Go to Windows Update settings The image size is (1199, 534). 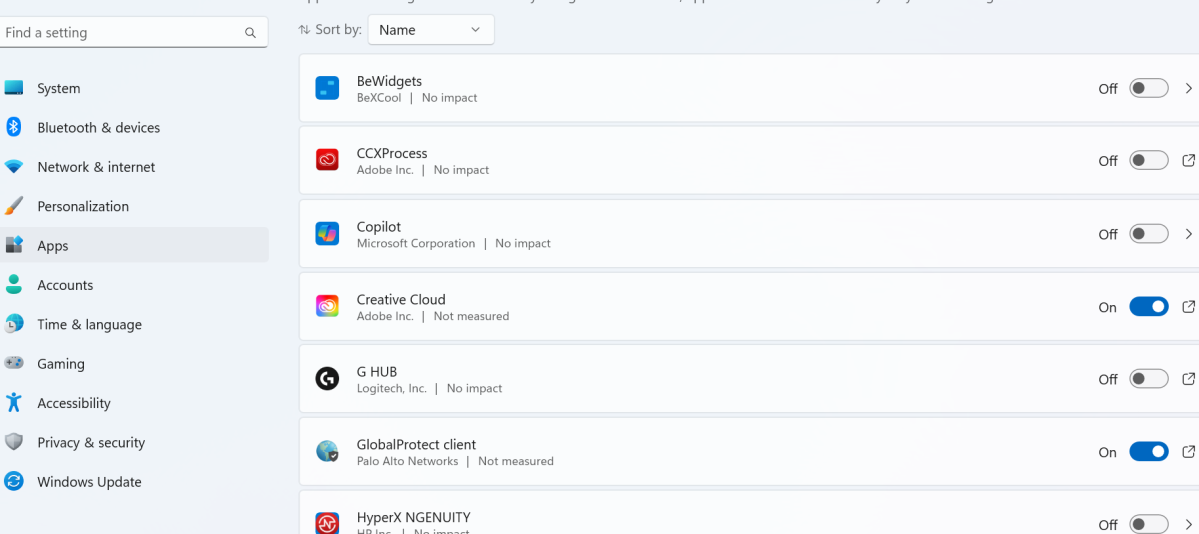134,482
